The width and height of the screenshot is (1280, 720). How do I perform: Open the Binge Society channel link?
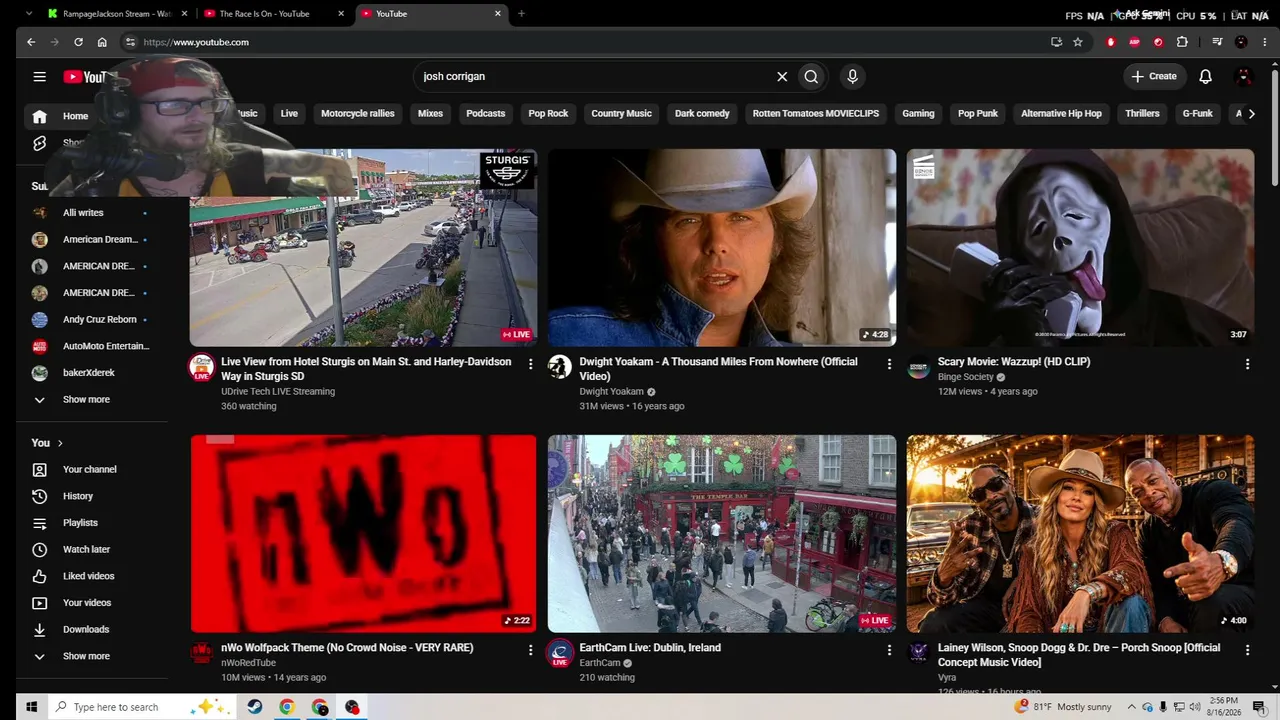965,377
